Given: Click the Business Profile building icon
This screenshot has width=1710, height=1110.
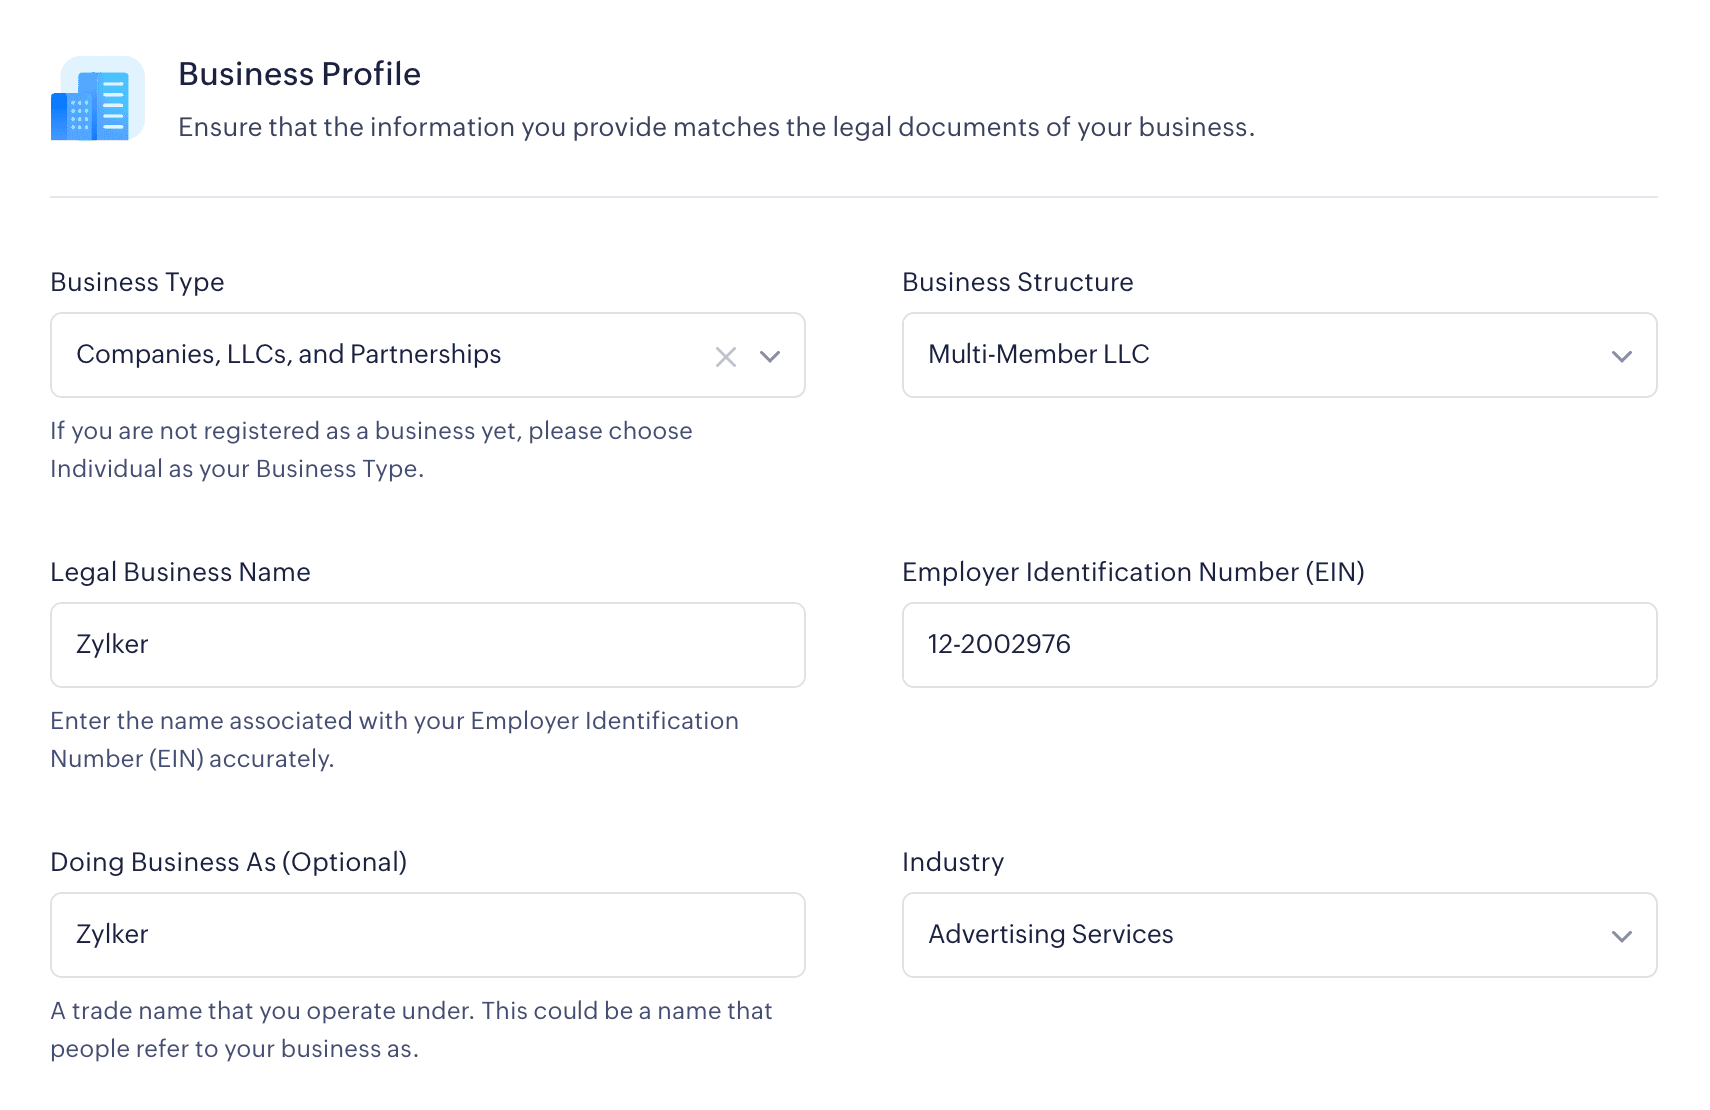Looking at the screenshot, I should pyautogui.click(x=98, y=99).
